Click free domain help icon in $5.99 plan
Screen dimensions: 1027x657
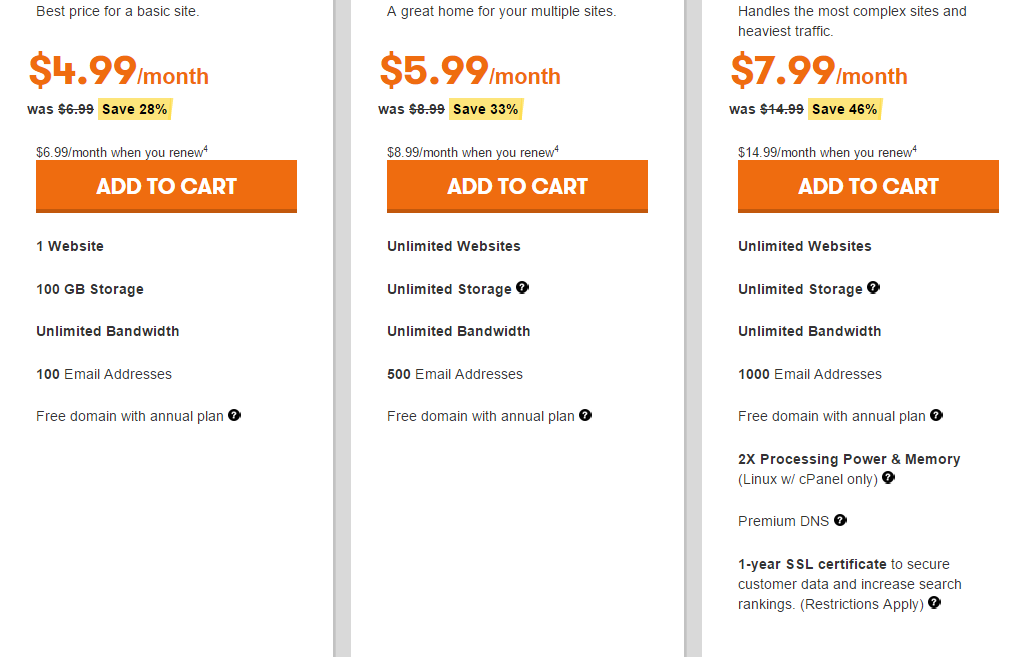click(x=585, y=415)
